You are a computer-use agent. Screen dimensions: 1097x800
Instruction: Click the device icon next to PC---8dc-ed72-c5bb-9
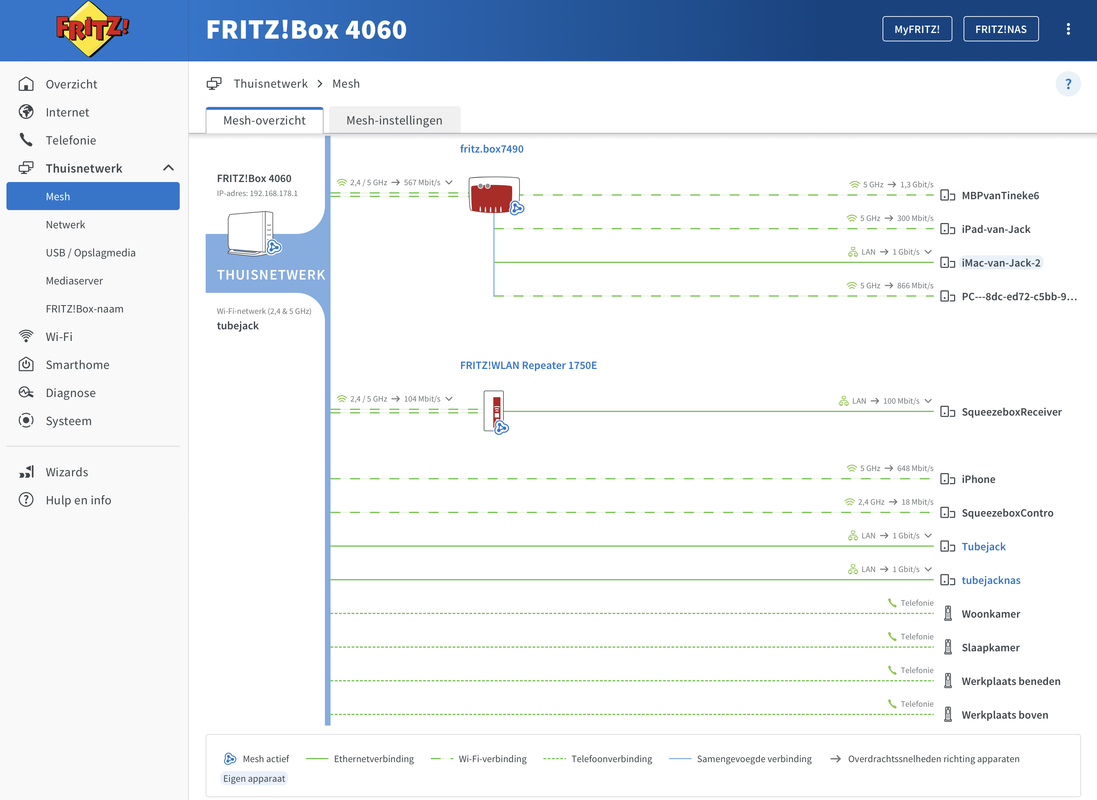[x=947, y=297]
